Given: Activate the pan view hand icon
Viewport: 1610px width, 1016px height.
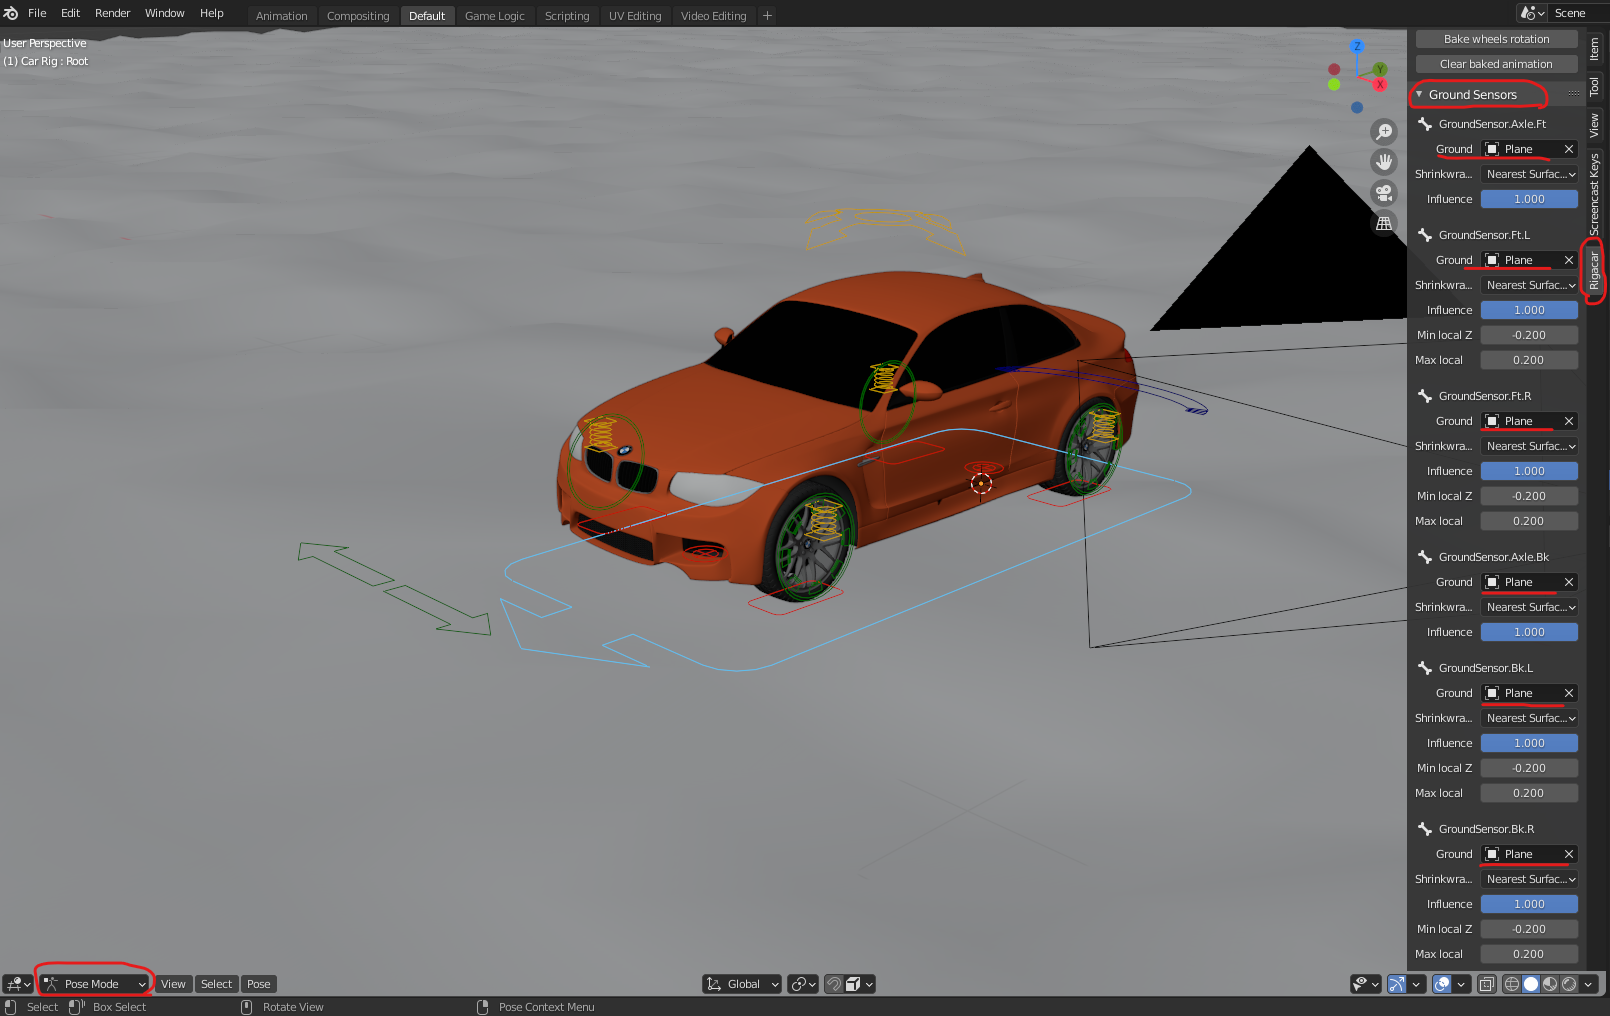Looking at the screenshot, I should click(x=1384, y=162).
